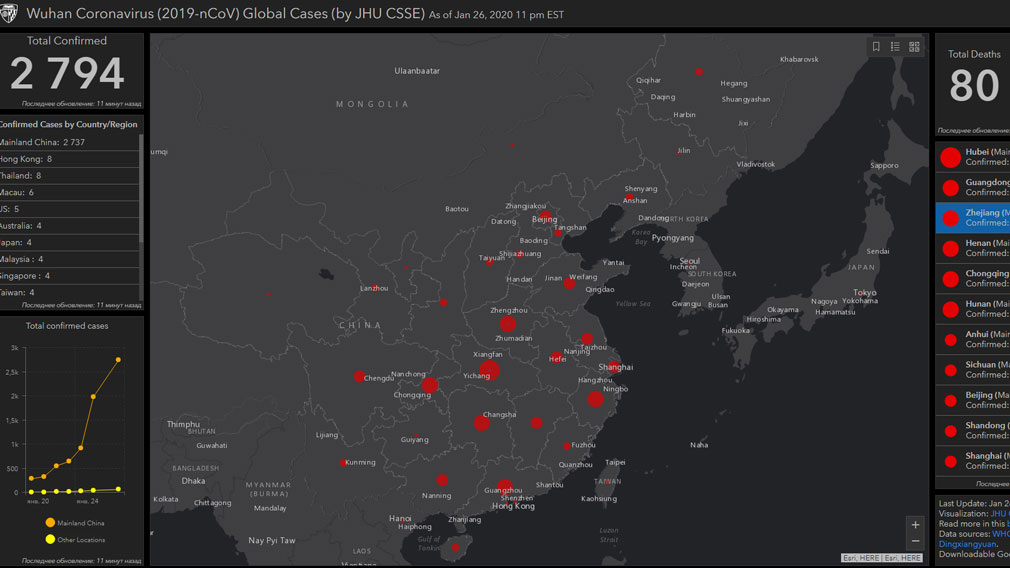The width and height of the screenshot is (1010, 568).
Task: Select 'US: 5' row
Action: coord(69,209)
